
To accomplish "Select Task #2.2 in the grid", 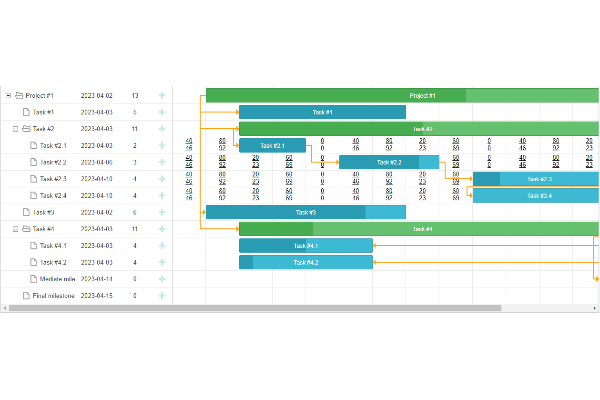I will pos(53,162).
